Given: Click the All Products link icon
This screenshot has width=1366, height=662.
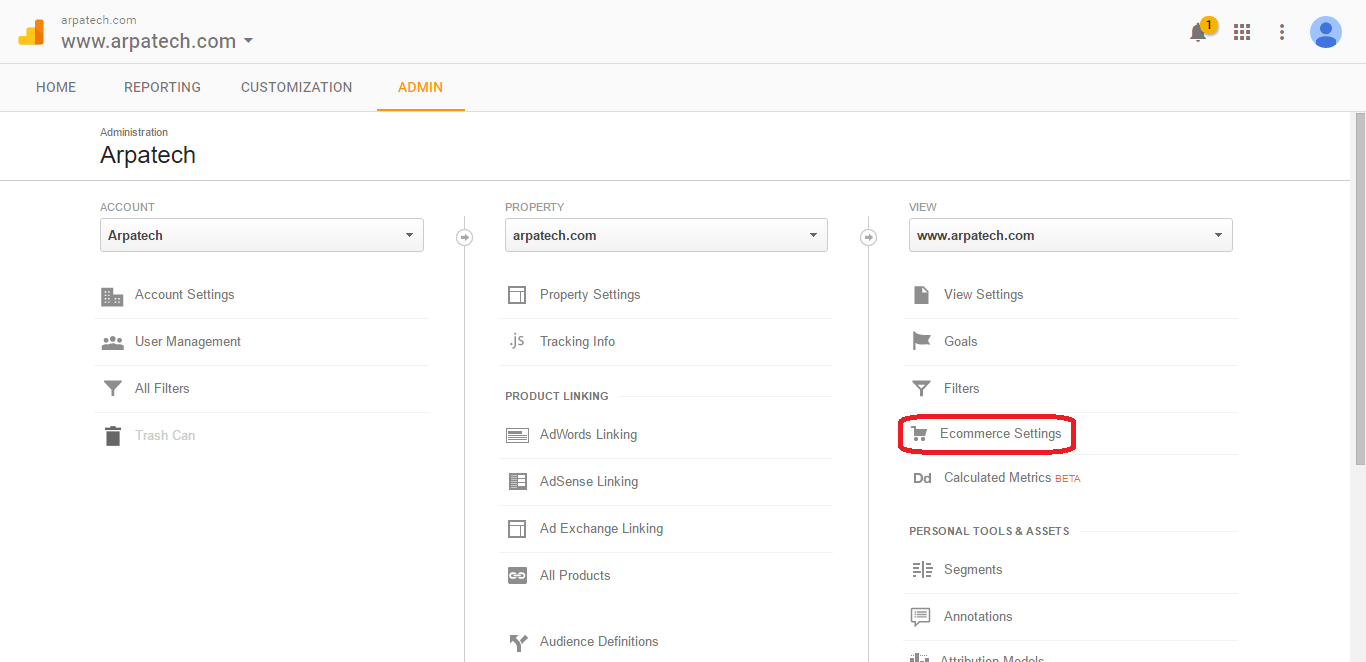Looking at the screenshot, I should click(x=517, y=575).
